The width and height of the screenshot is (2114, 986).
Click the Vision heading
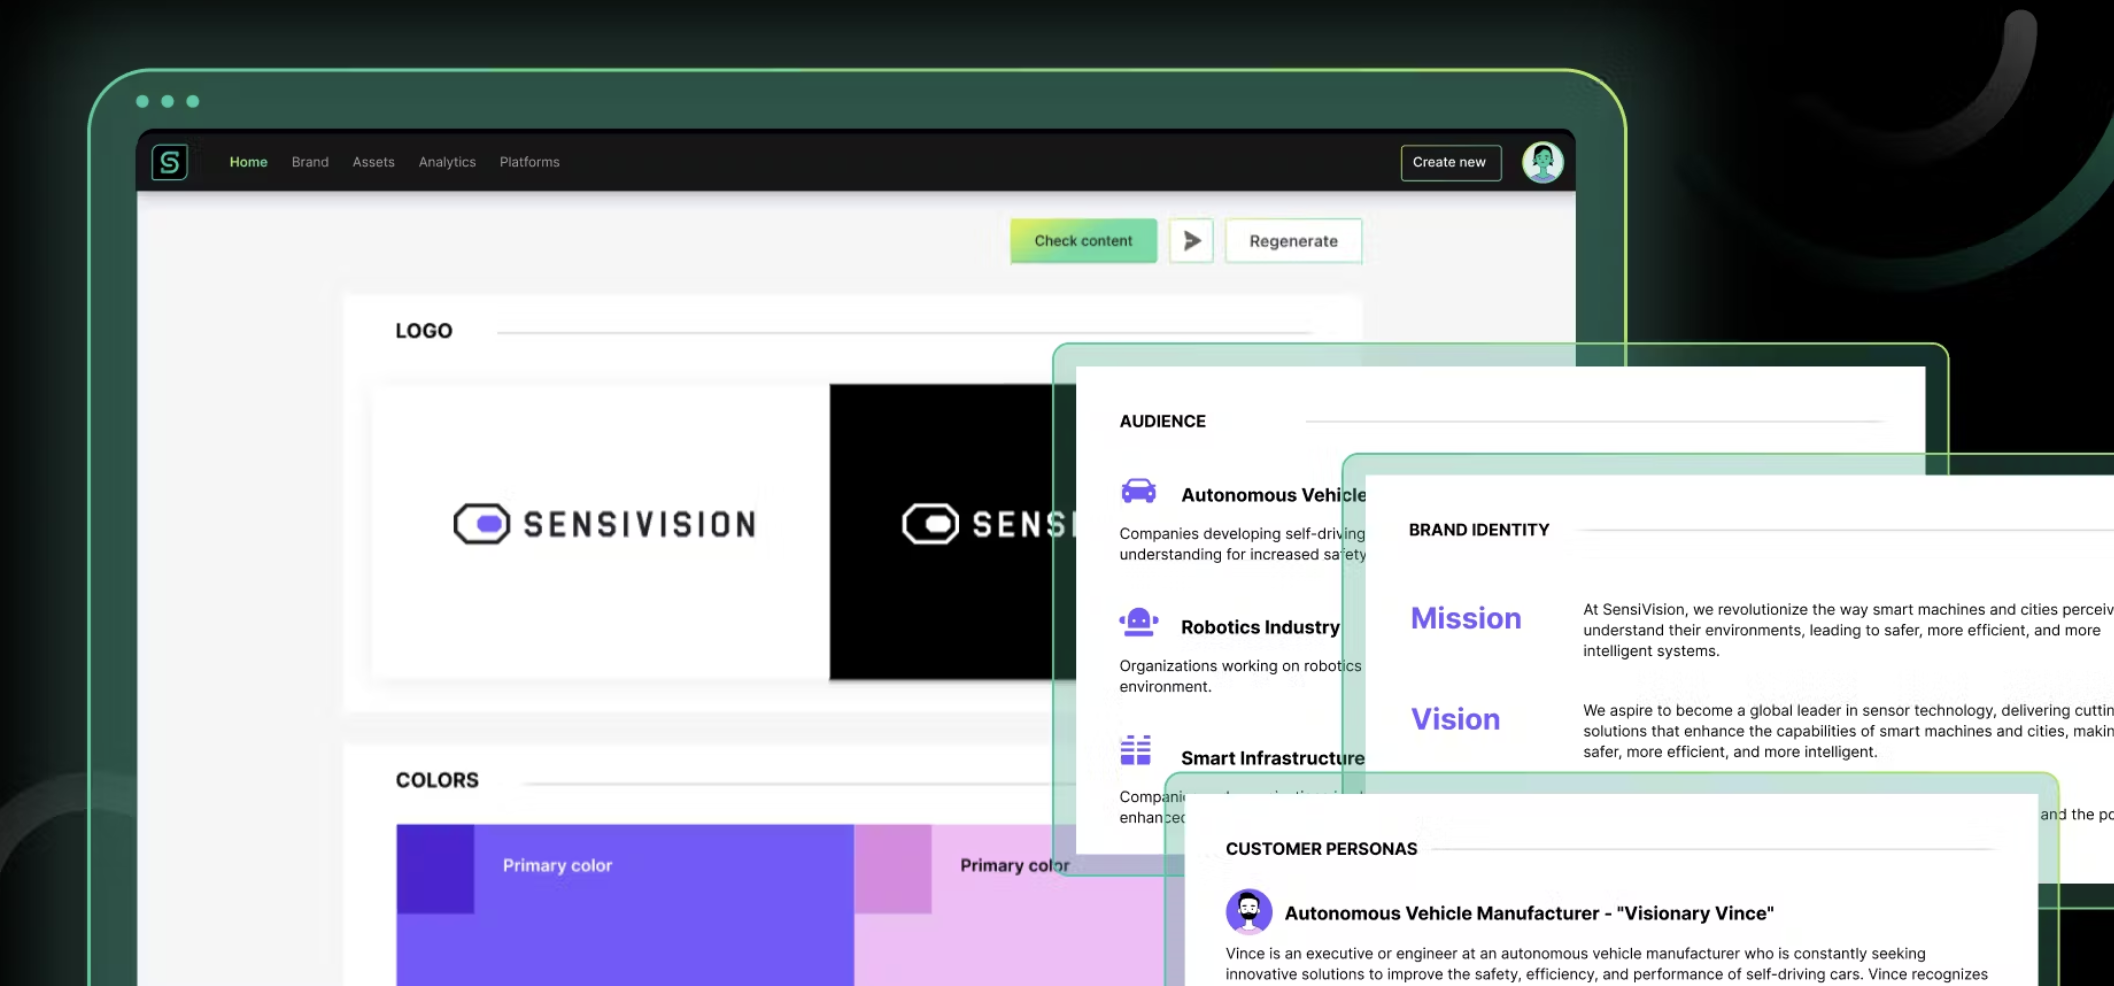tap(1455, 719)
